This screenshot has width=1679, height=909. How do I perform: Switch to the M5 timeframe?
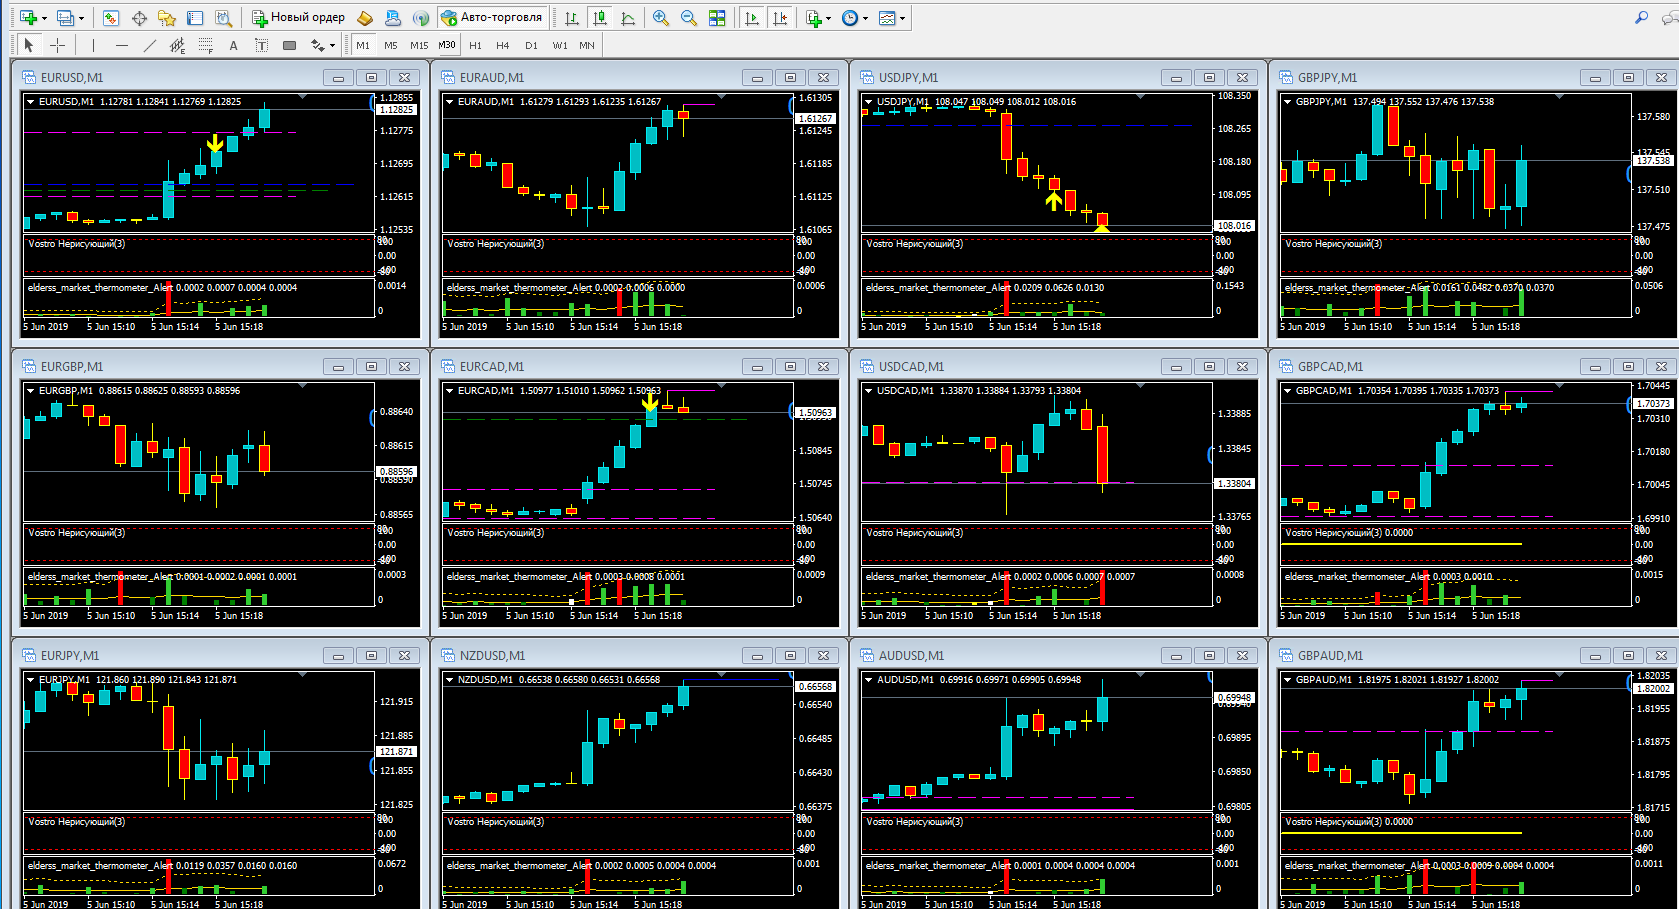[x=390, y=45]
